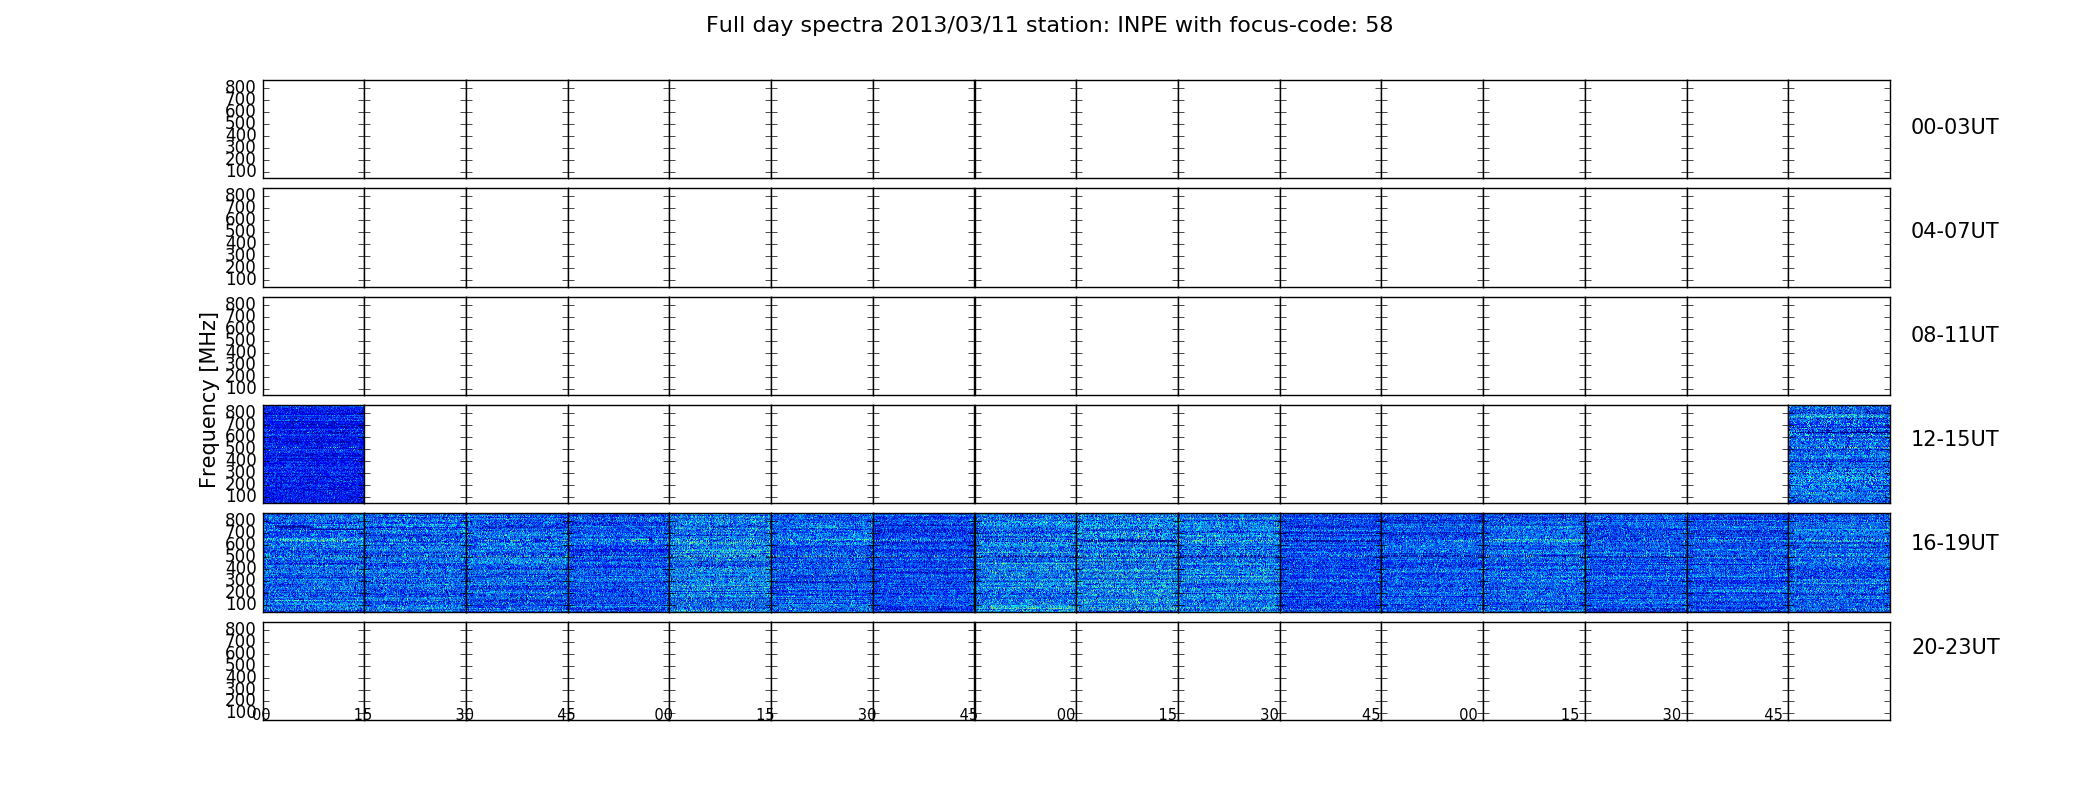
Task: Click the "800" tick label of the 16-19UT panel
Action: (x=240, y=520)
